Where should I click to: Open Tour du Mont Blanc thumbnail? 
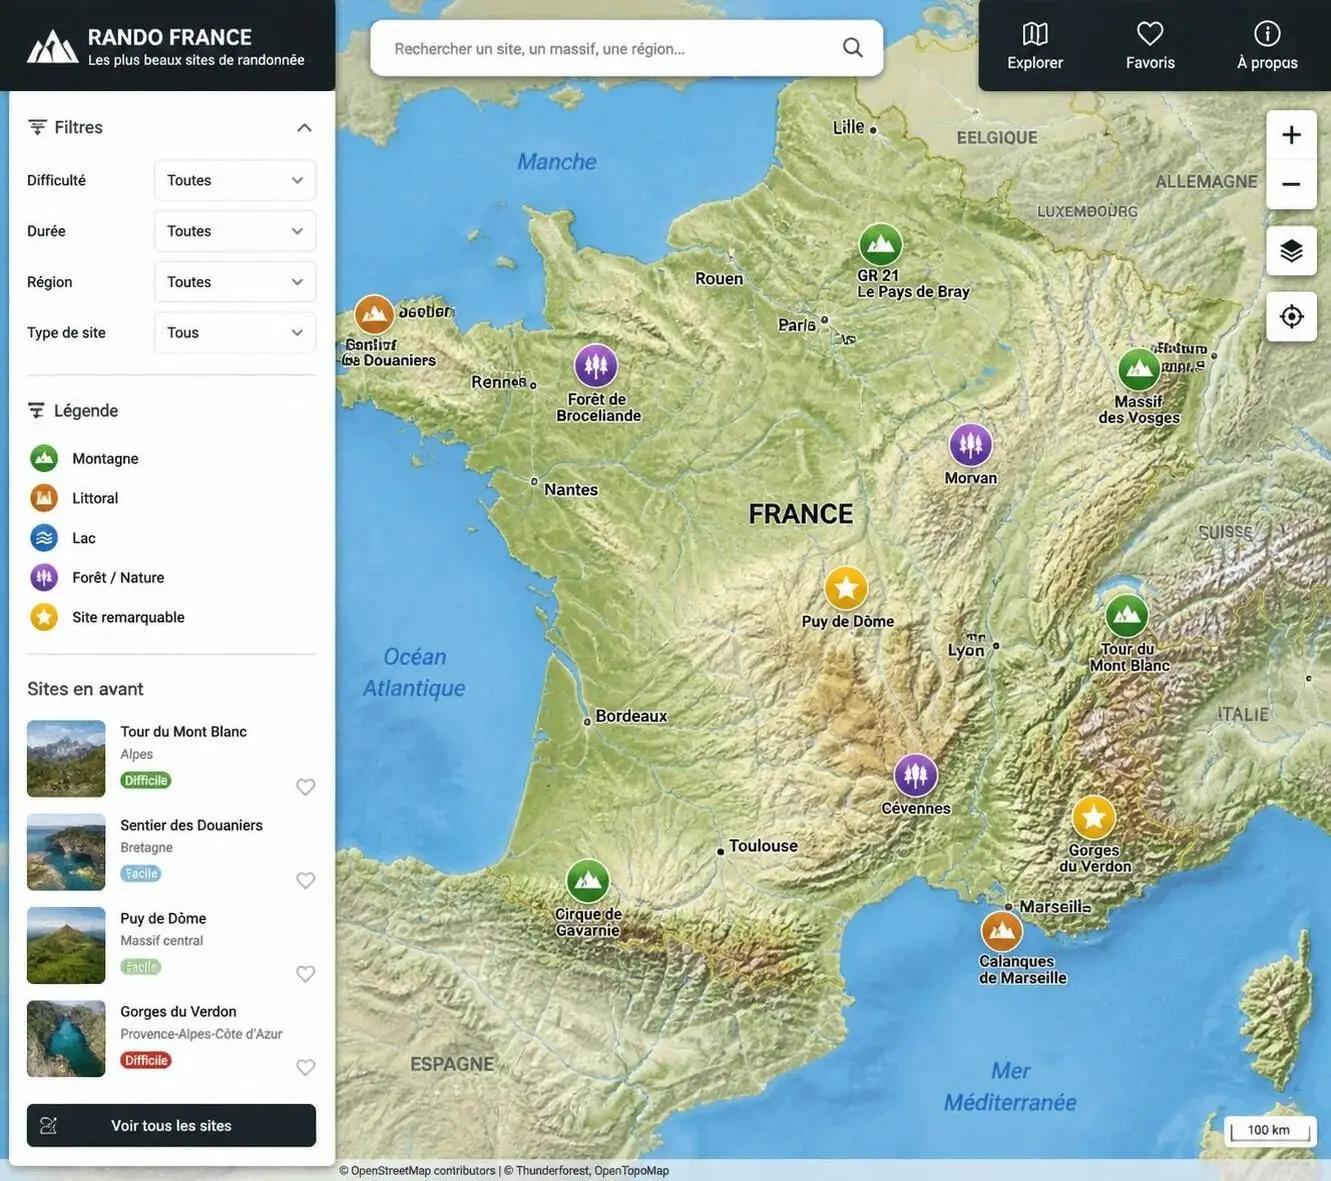pos(66,759)
